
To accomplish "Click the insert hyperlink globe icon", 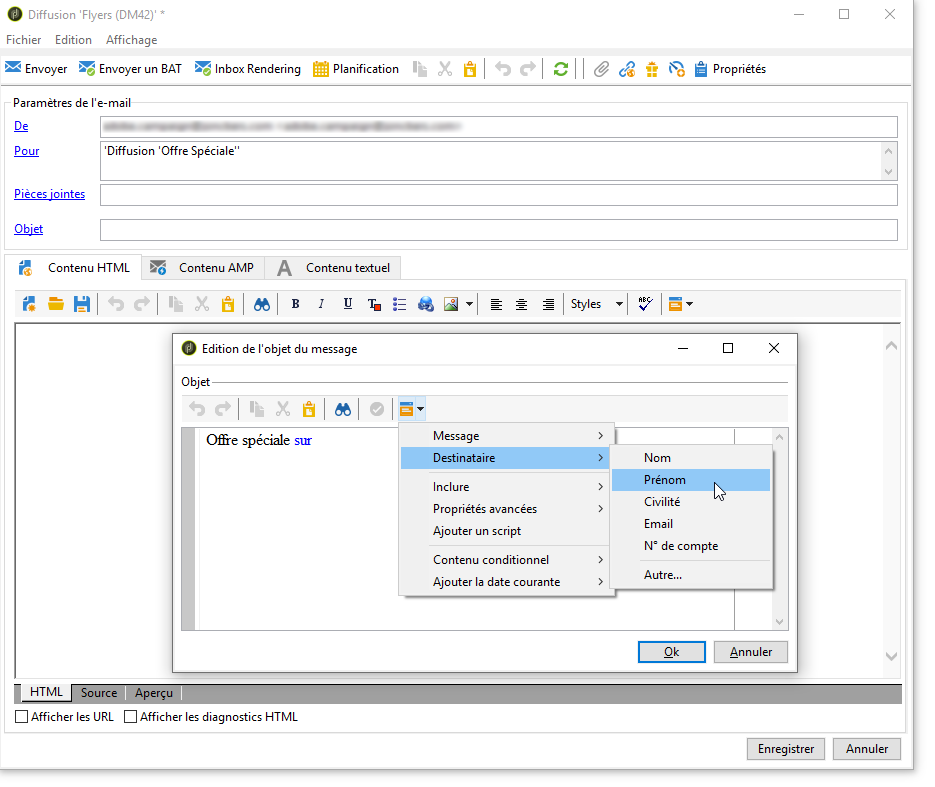I will [x=426, y=304].
